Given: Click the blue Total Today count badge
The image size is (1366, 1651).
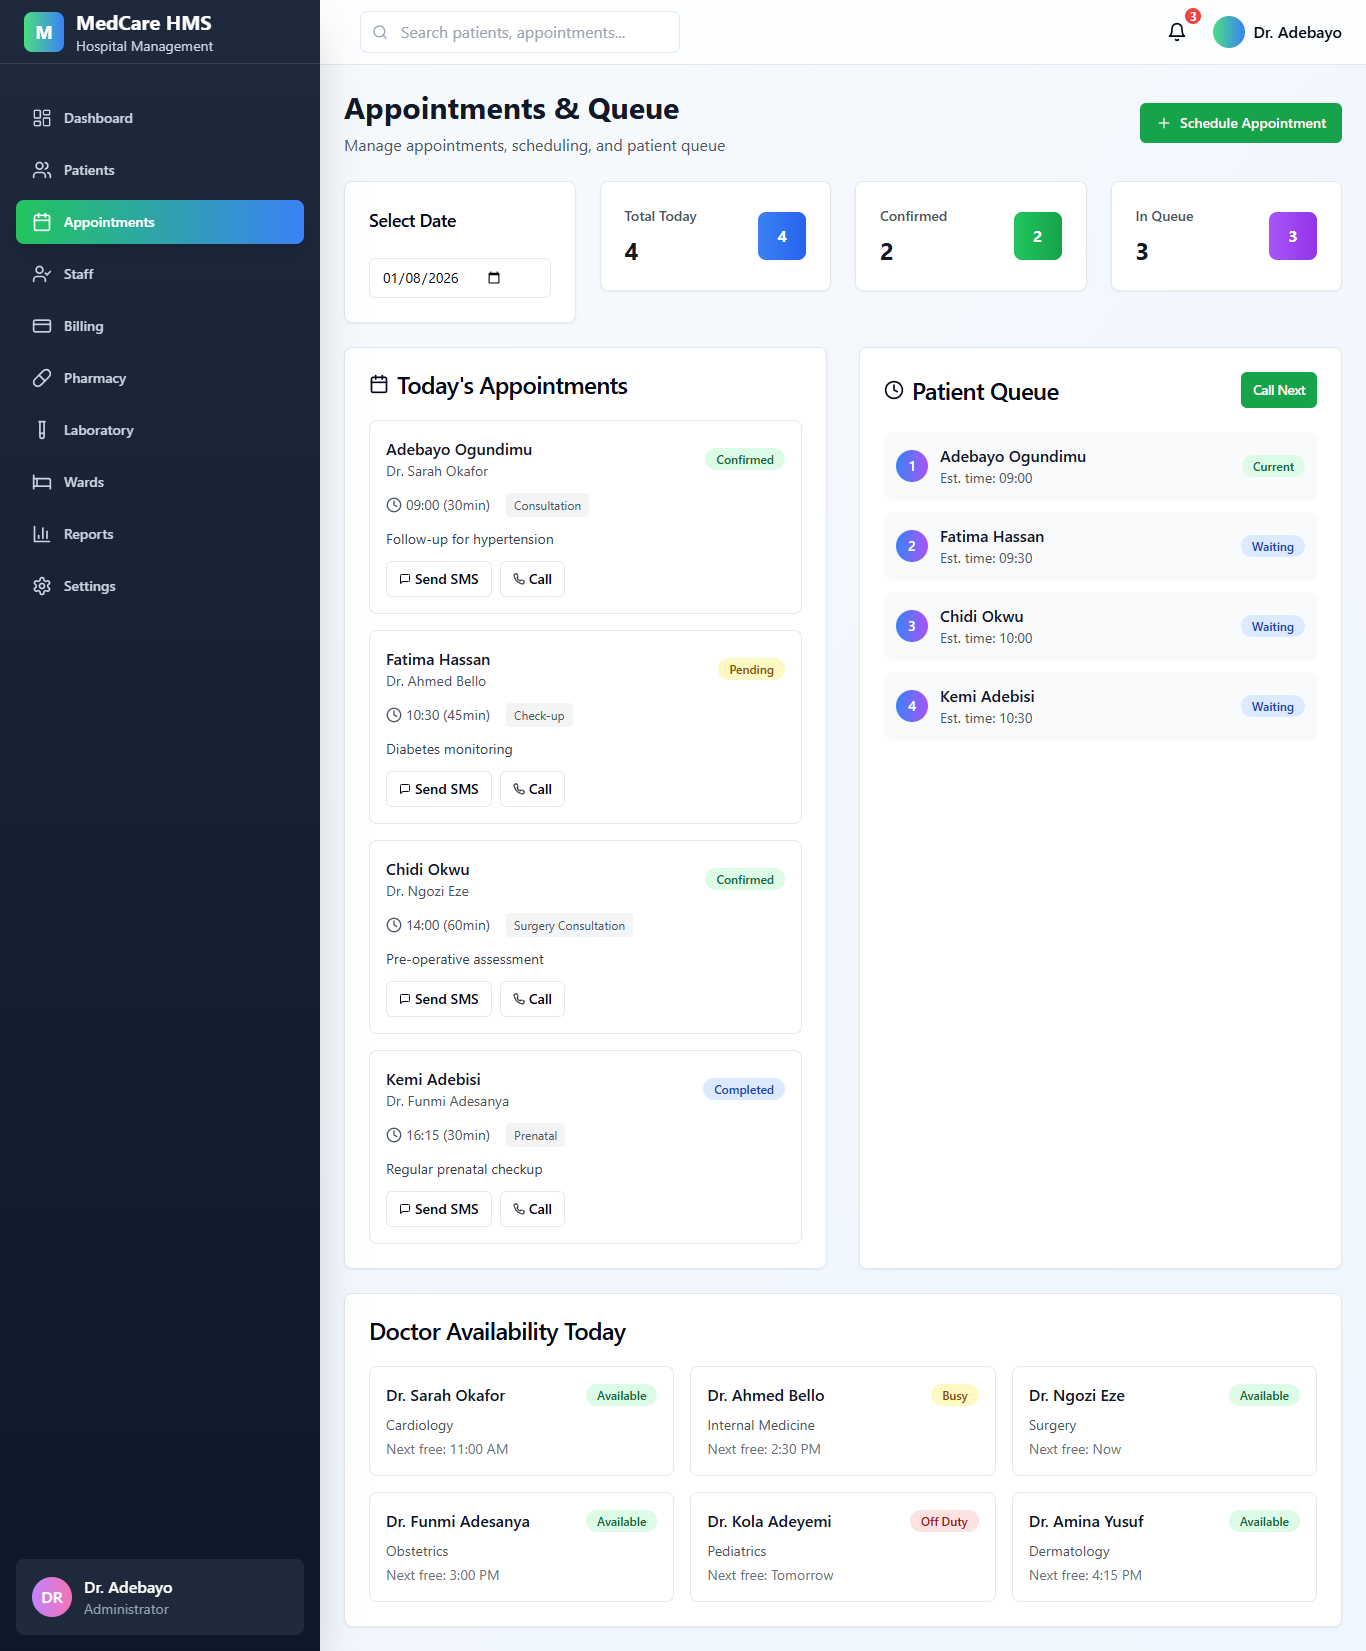Looking at the screenshot, I should coord(781,236).
